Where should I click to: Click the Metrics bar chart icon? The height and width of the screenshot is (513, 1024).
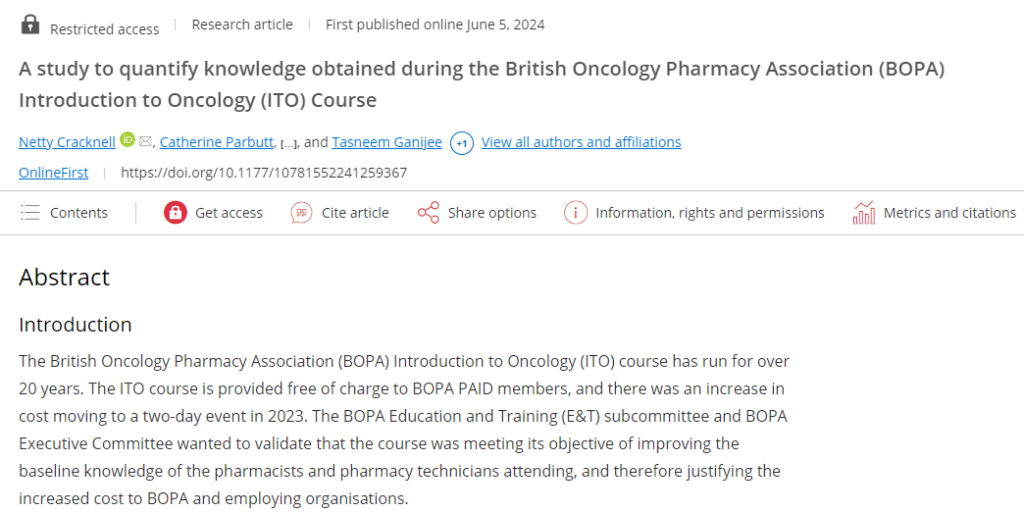coord(863,212)
